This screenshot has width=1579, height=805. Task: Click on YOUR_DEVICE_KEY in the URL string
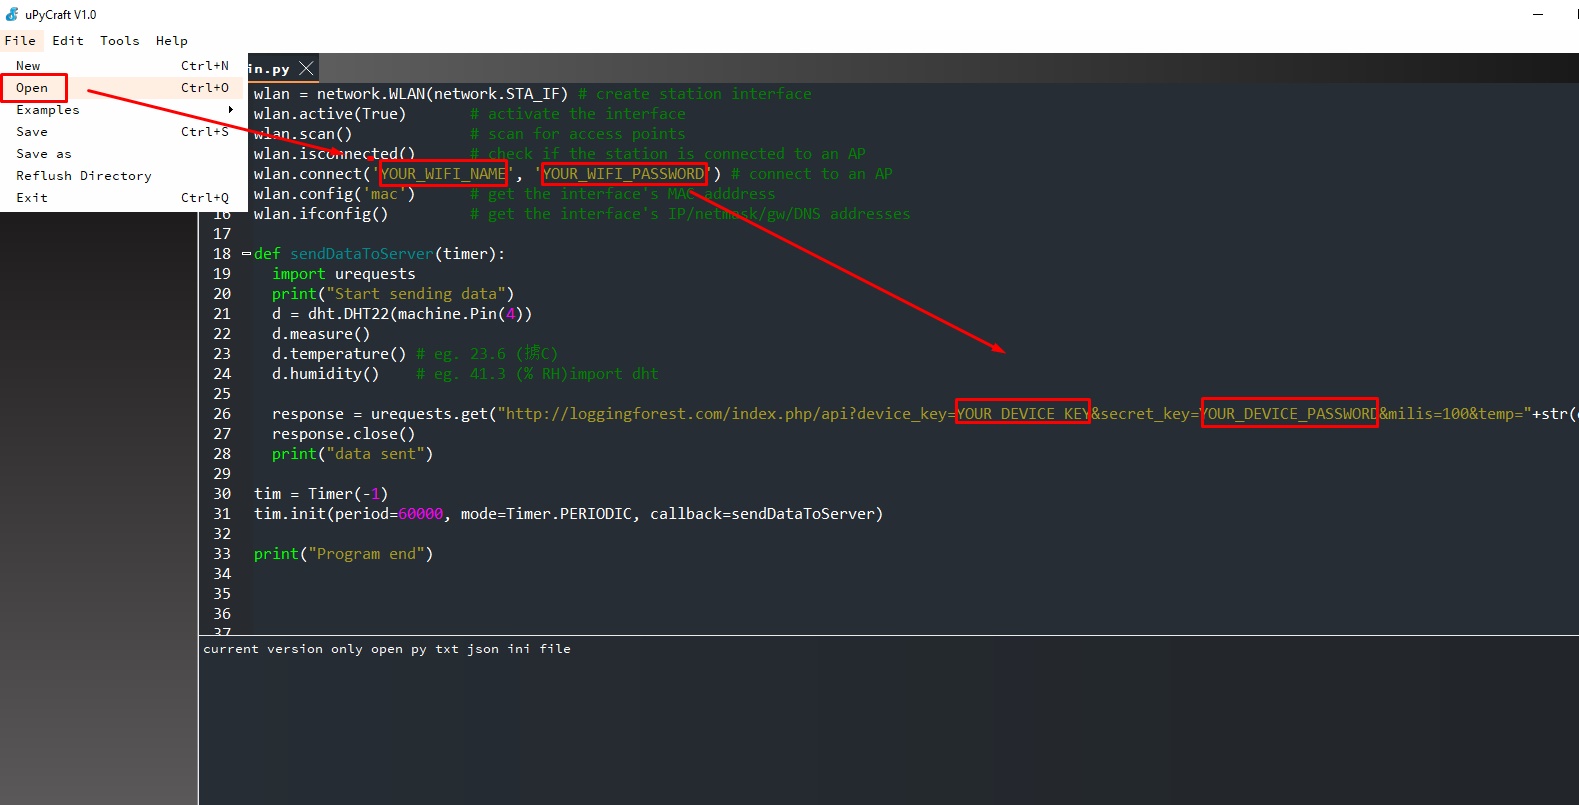point(1023,414)
